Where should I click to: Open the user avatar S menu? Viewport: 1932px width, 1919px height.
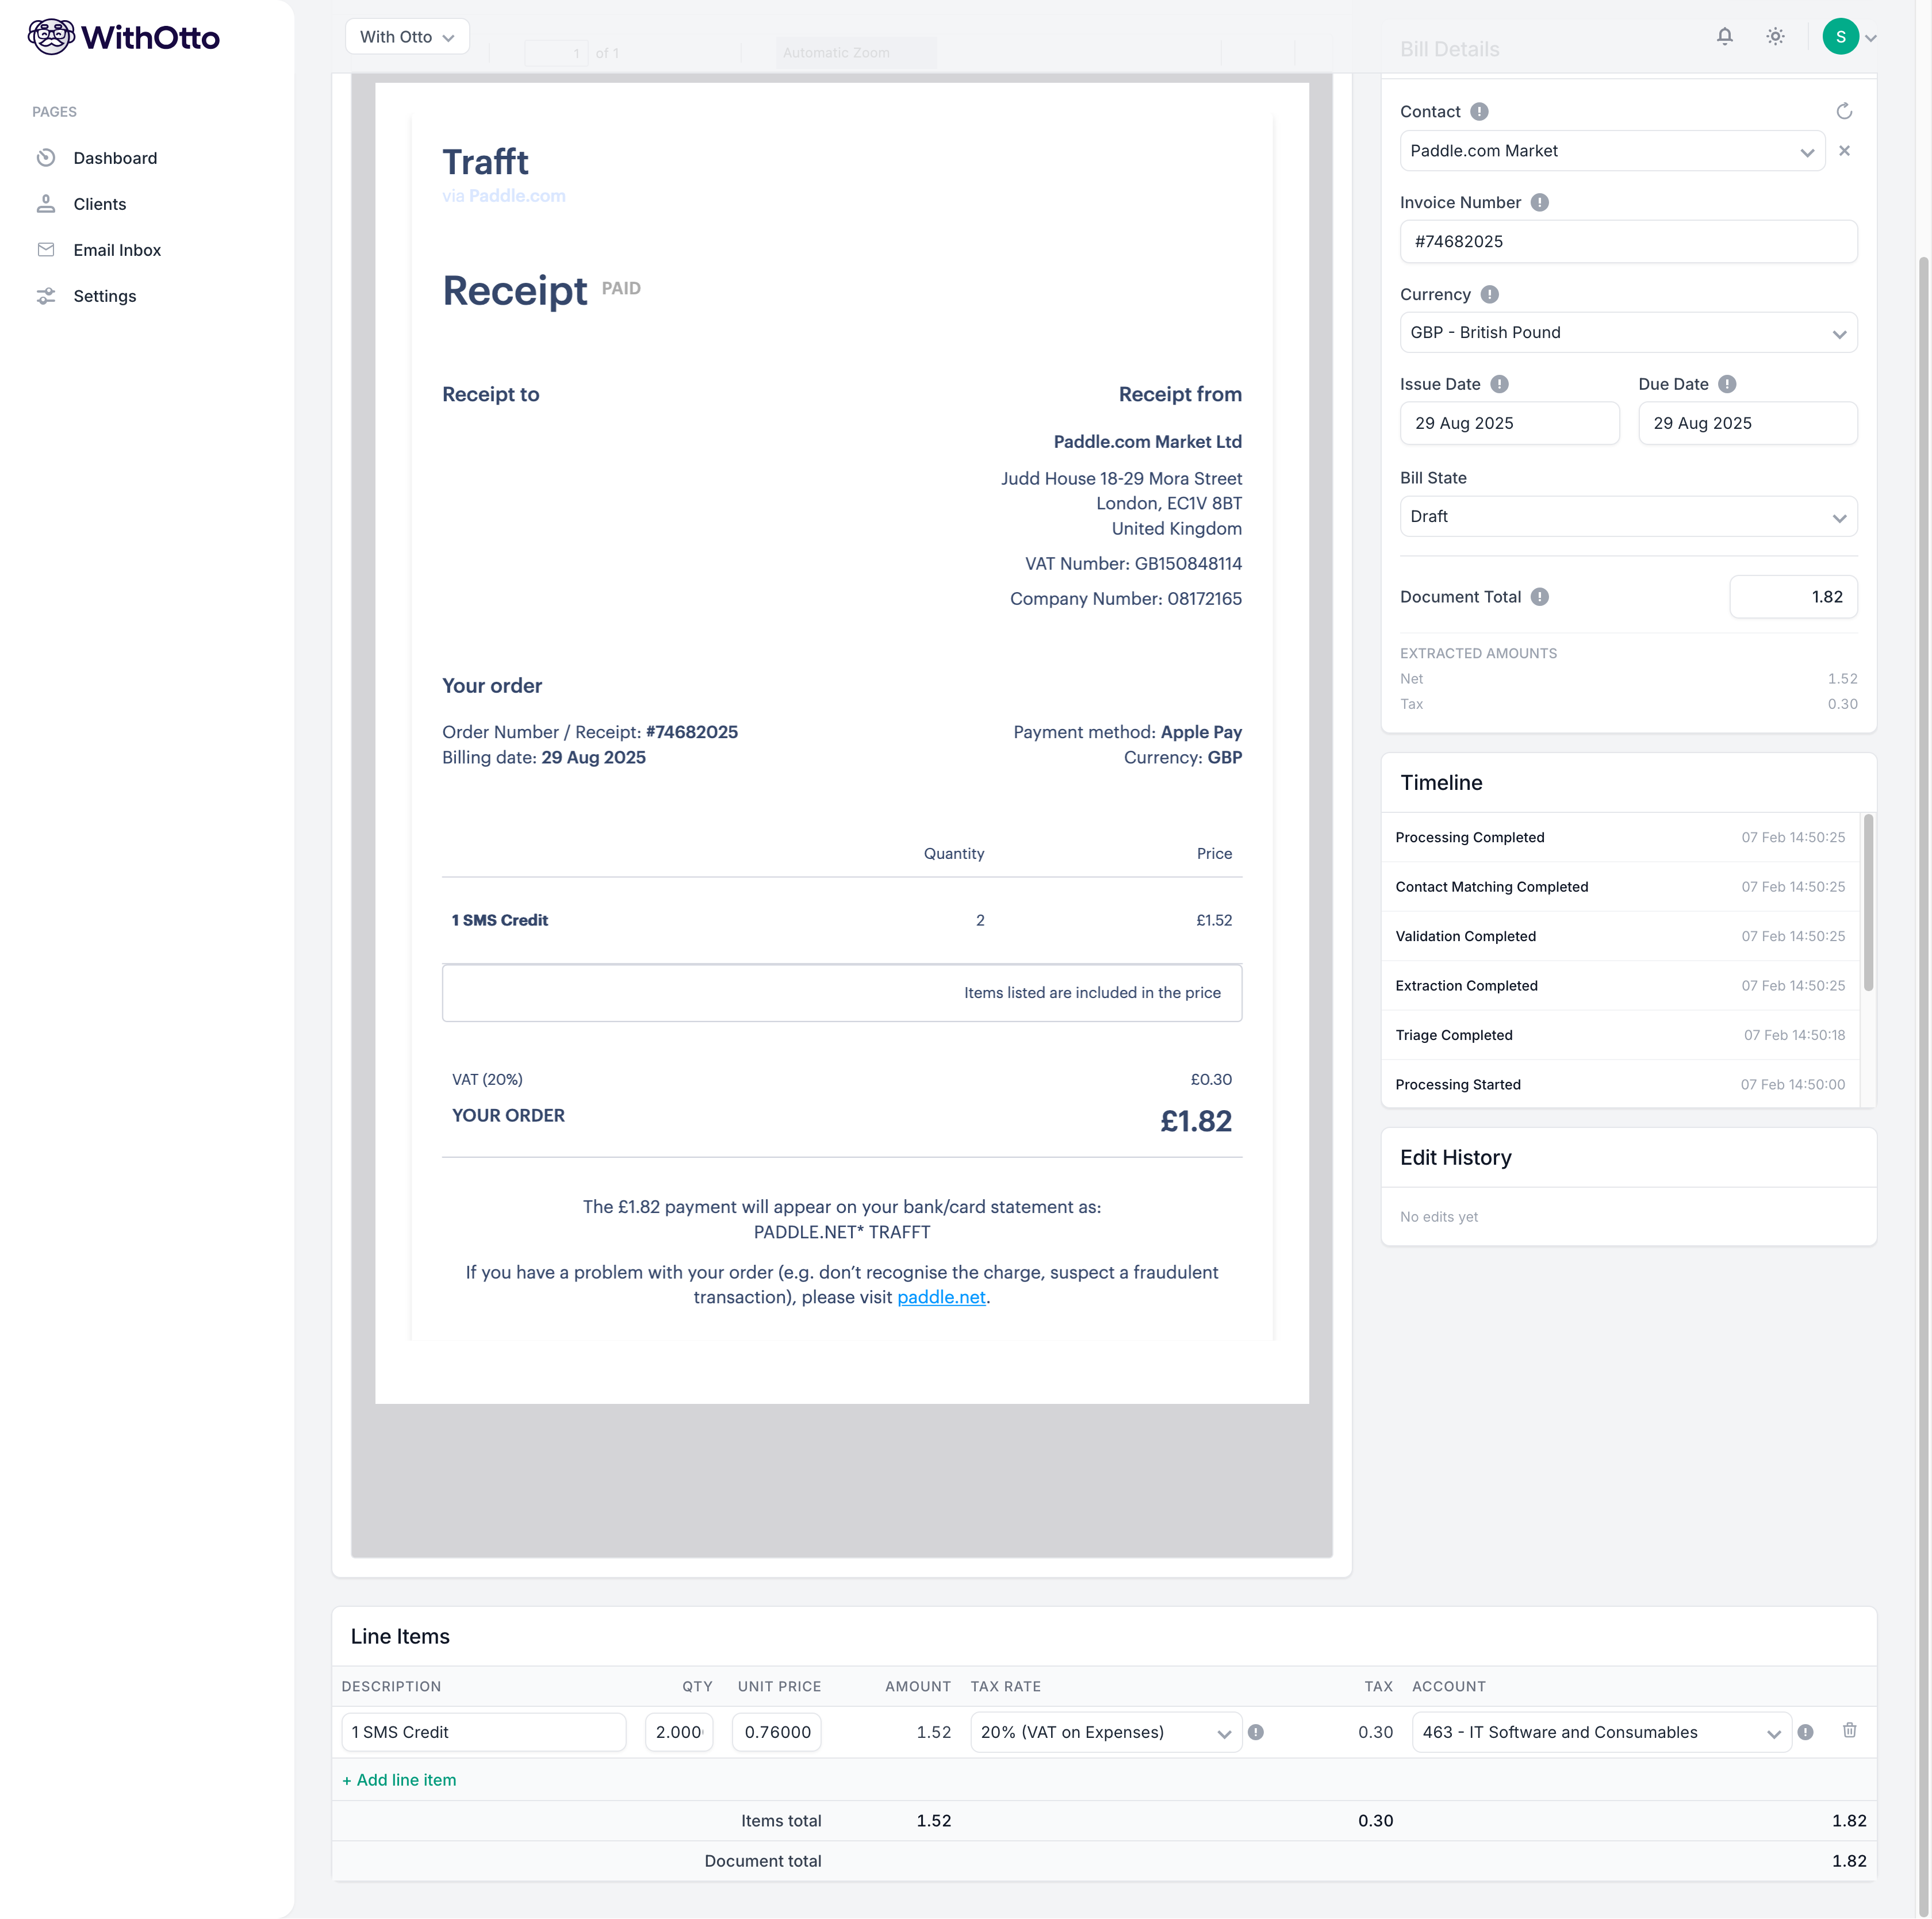[1840, 37]
